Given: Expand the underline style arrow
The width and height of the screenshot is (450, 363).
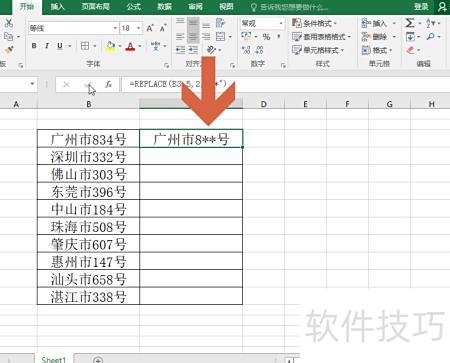Looking at the screenshot, I should (x=70, y=46).
